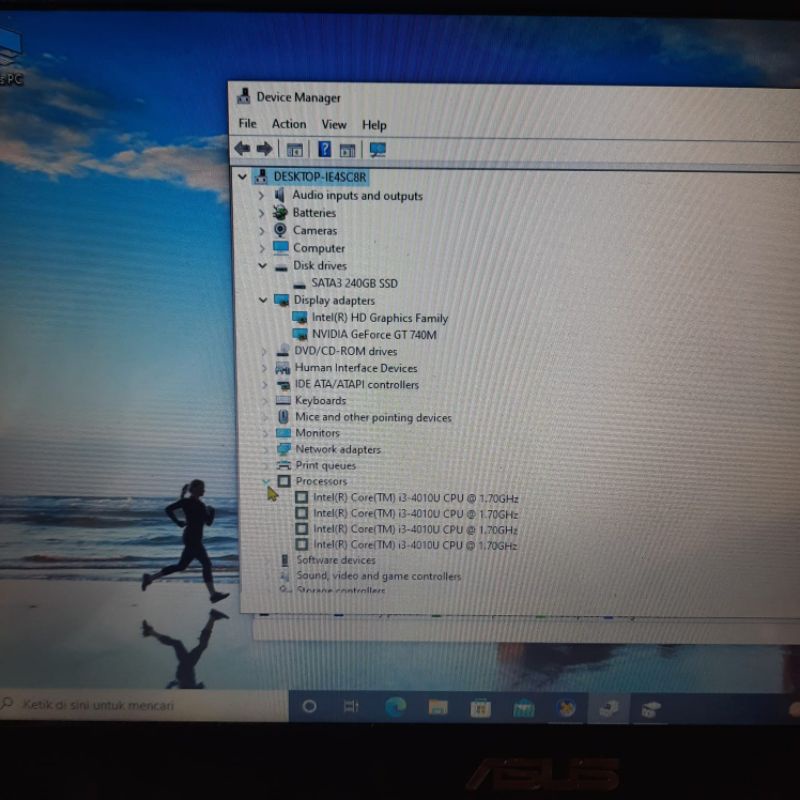The height and width of the screenshot is (800, 800).
Task: Open the View menu
Action: click(334, 125)
